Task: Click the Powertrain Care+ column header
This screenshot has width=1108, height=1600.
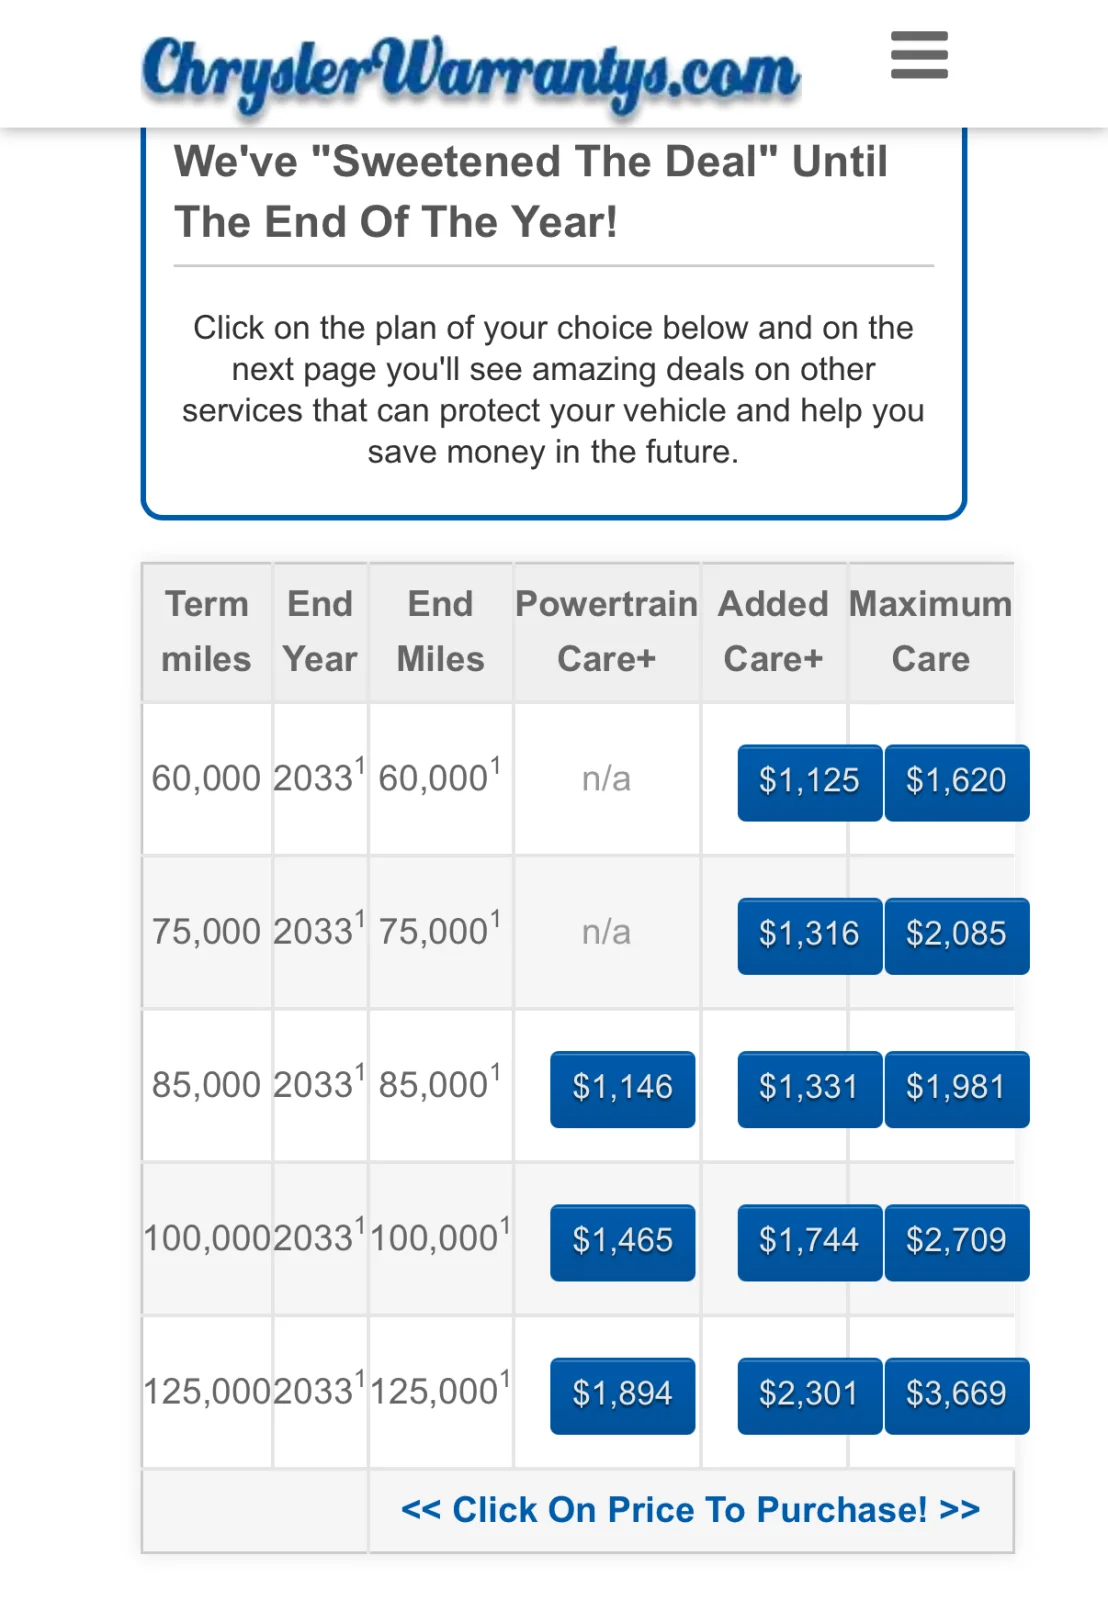Action: pos(606,632)
